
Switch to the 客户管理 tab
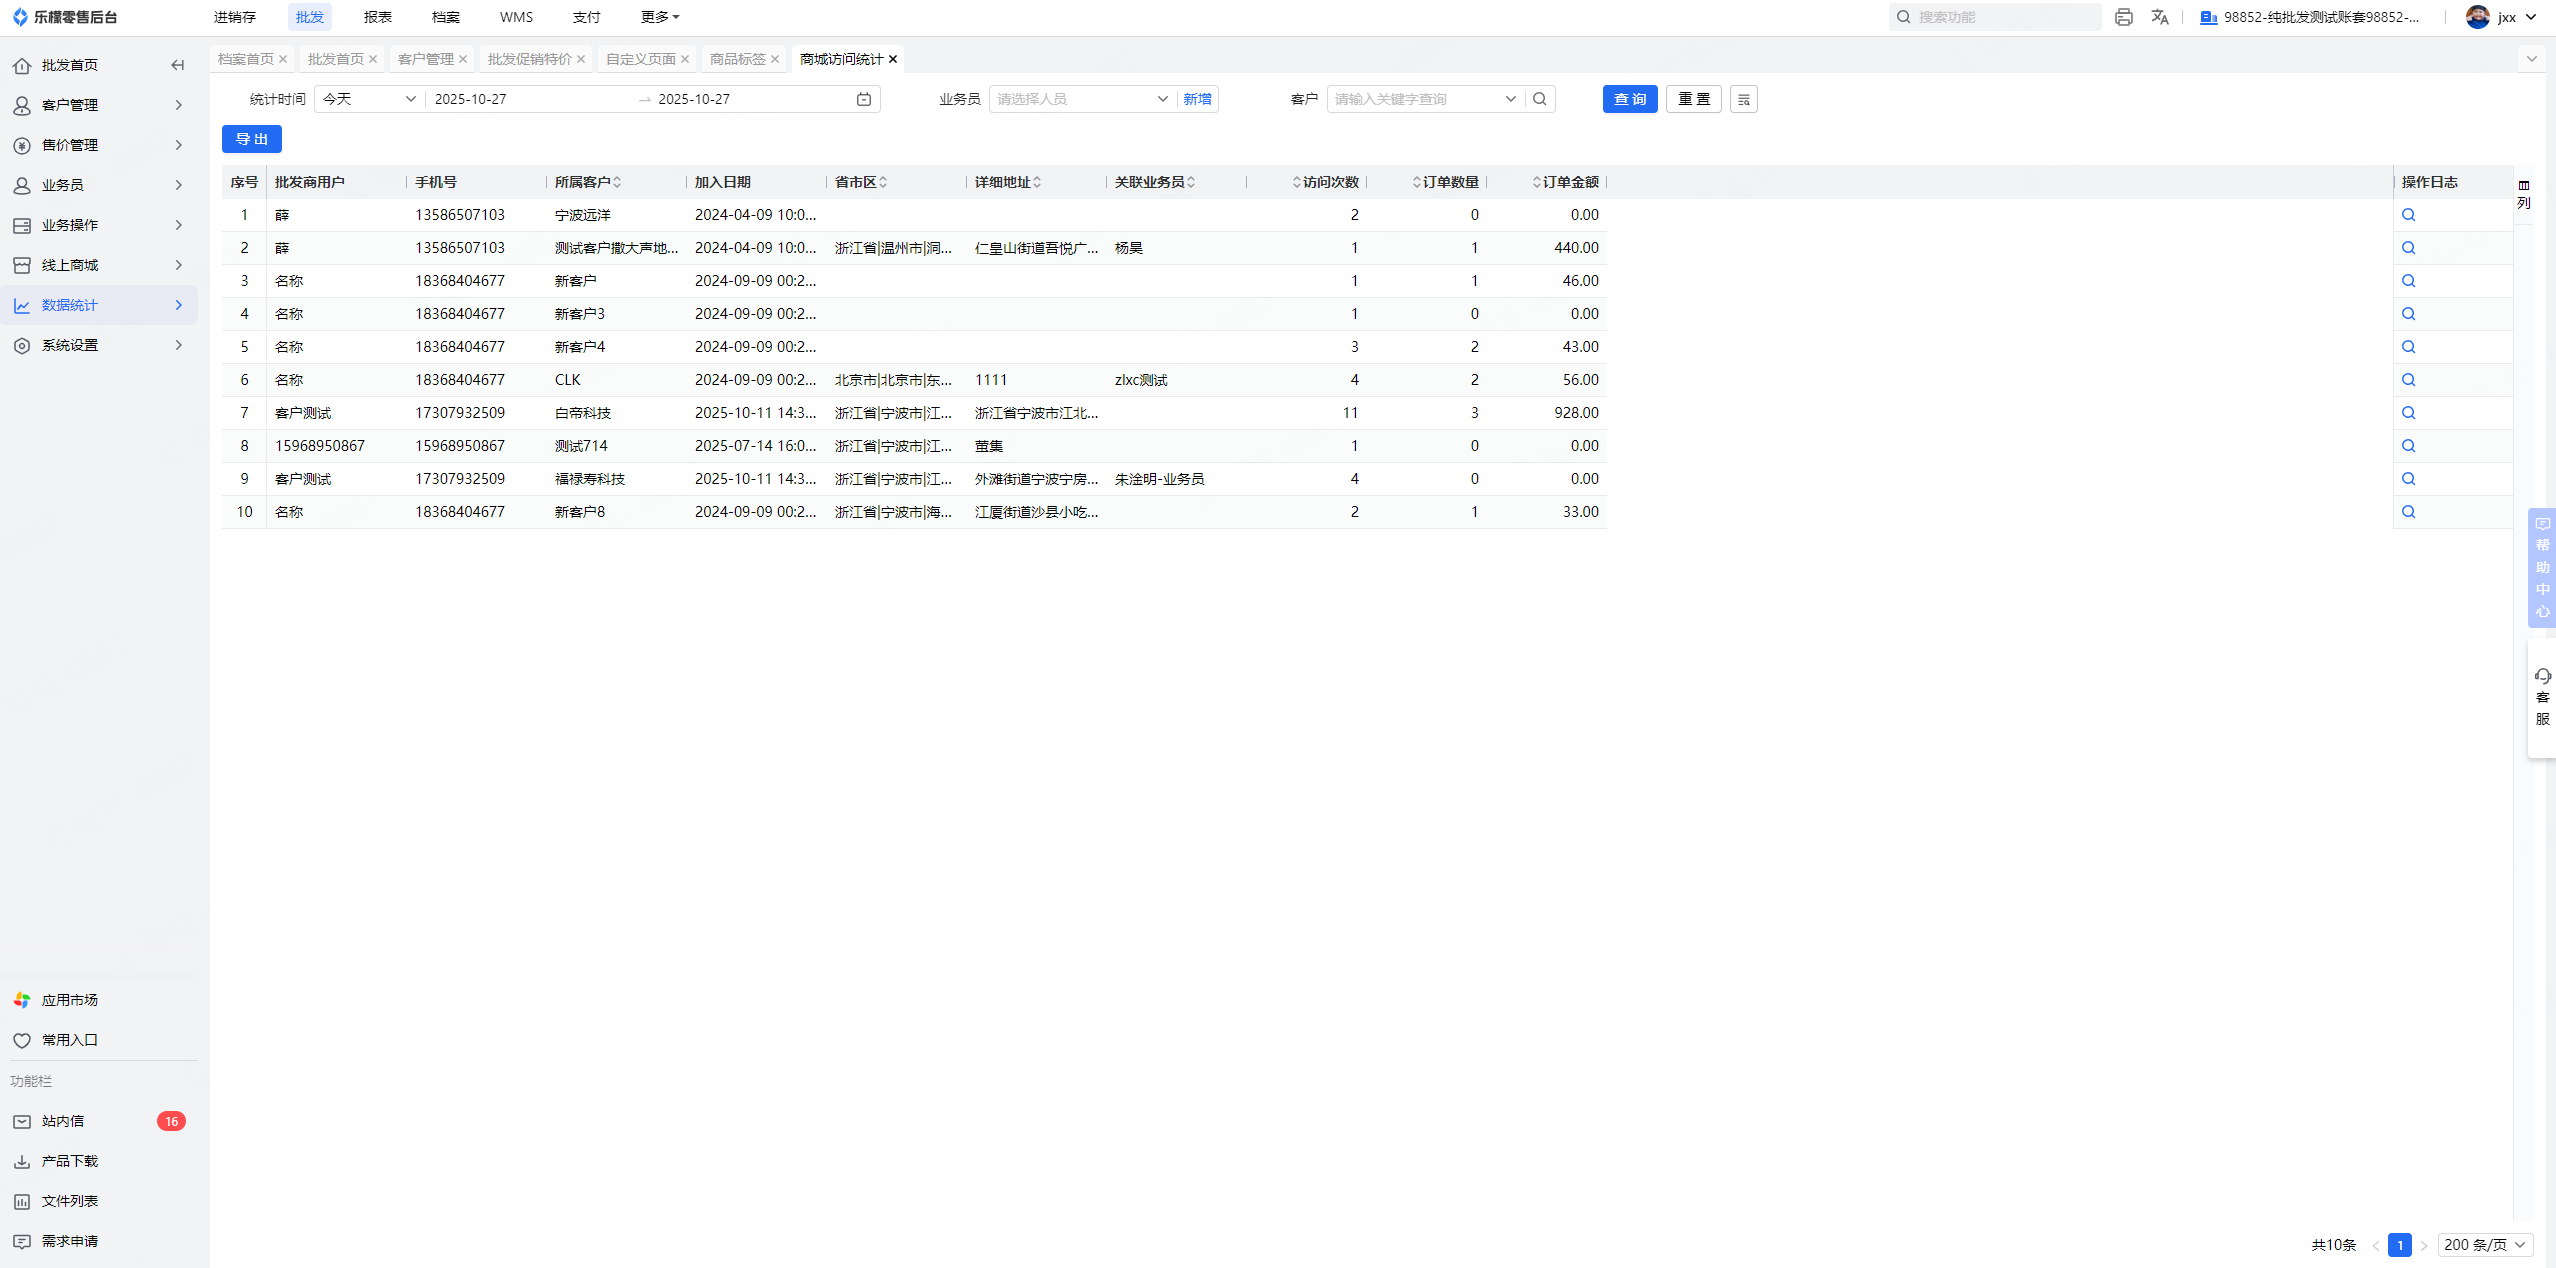pyautogui.click(x=426, y=59)
